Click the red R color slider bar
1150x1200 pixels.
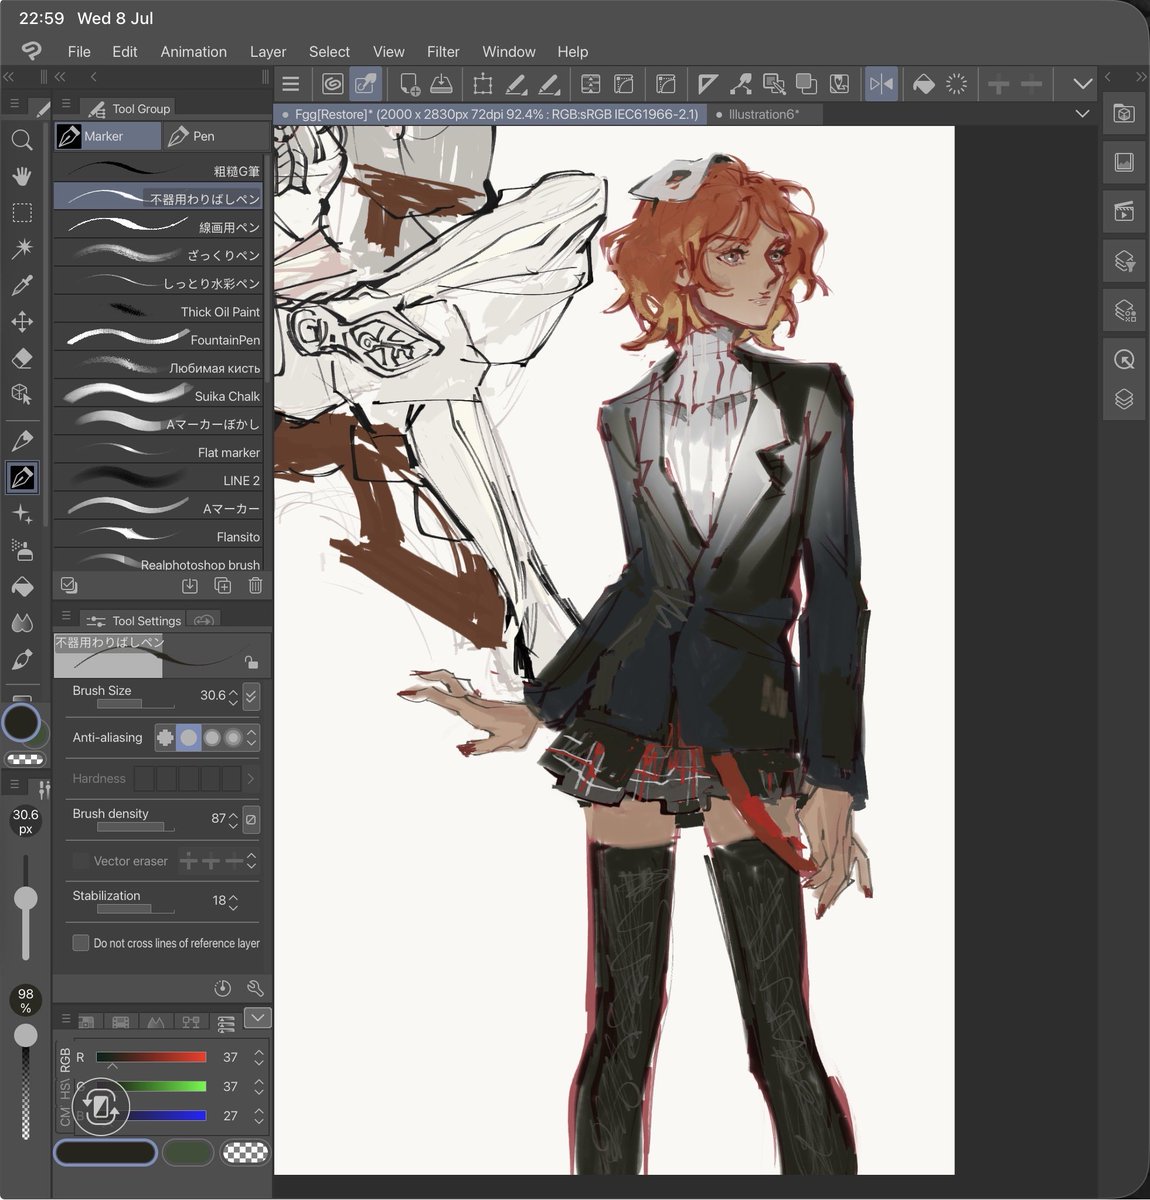[151, 1057]
